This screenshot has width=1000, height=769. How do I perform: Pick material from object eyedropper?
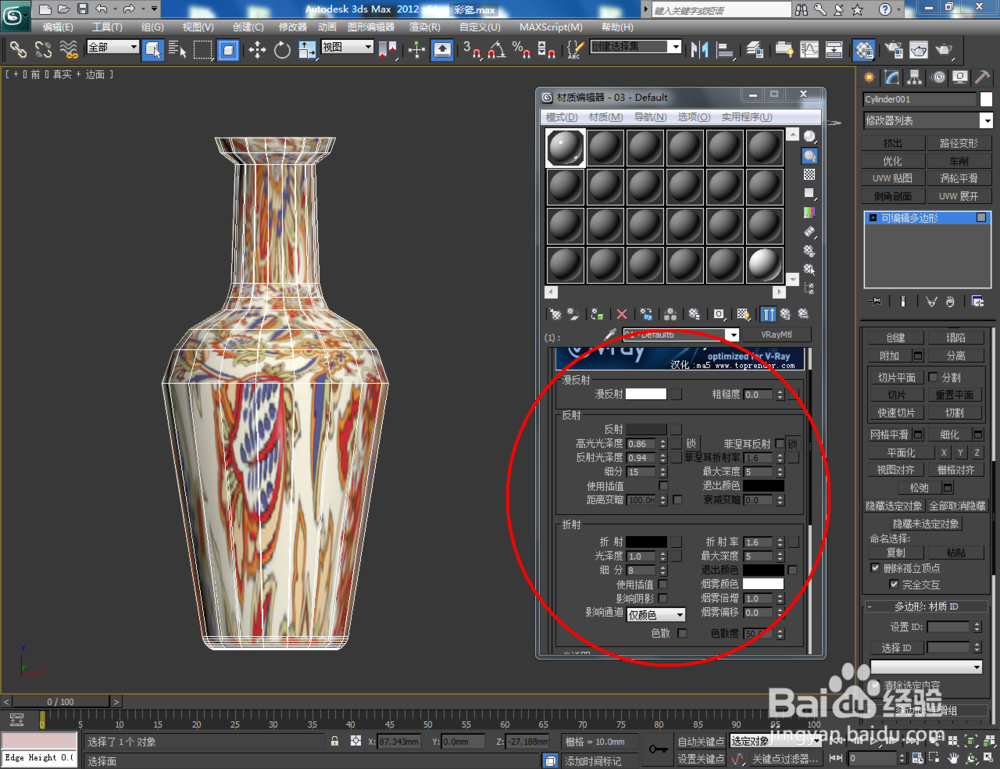point(610,335)
